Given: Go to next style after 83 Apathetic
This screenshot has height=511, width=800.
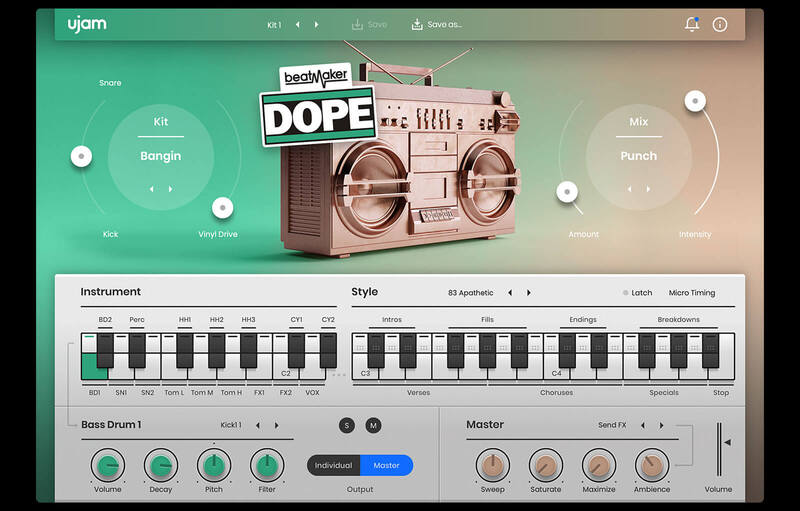Looking at the screenshot, I should coord(529,293).
